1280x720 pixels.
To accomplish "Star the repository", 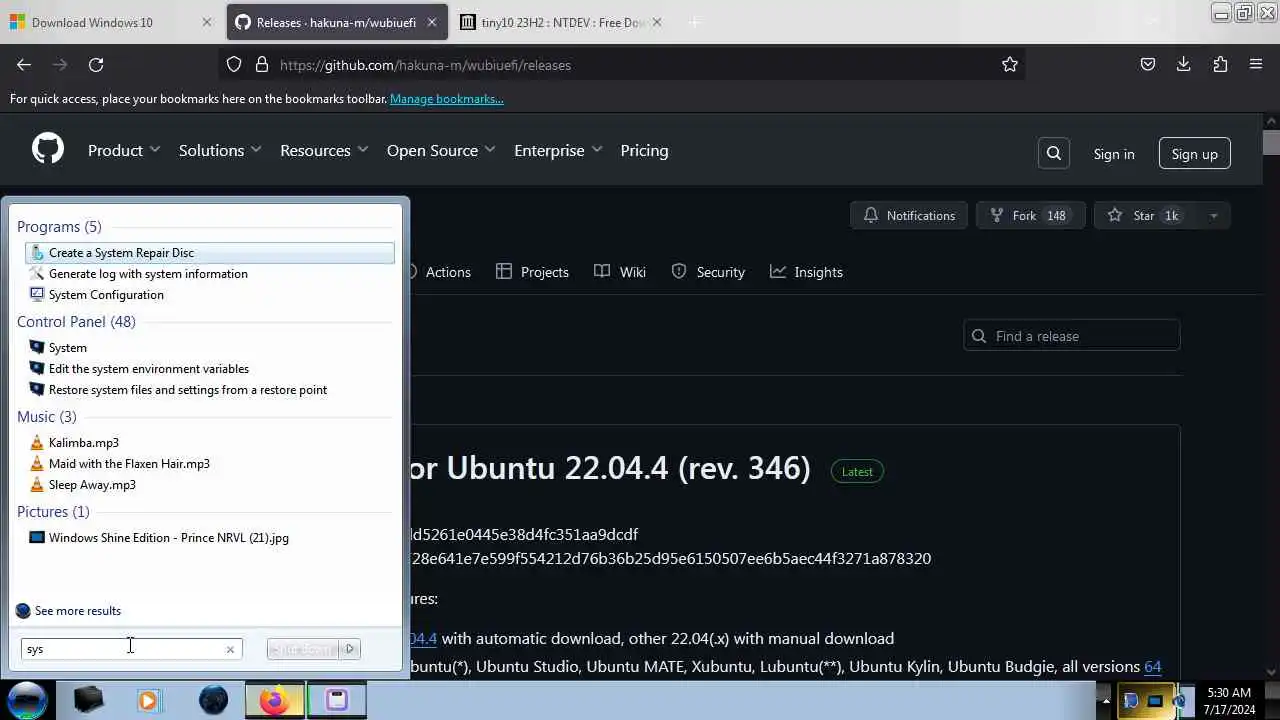I will tap(1145, 216).
